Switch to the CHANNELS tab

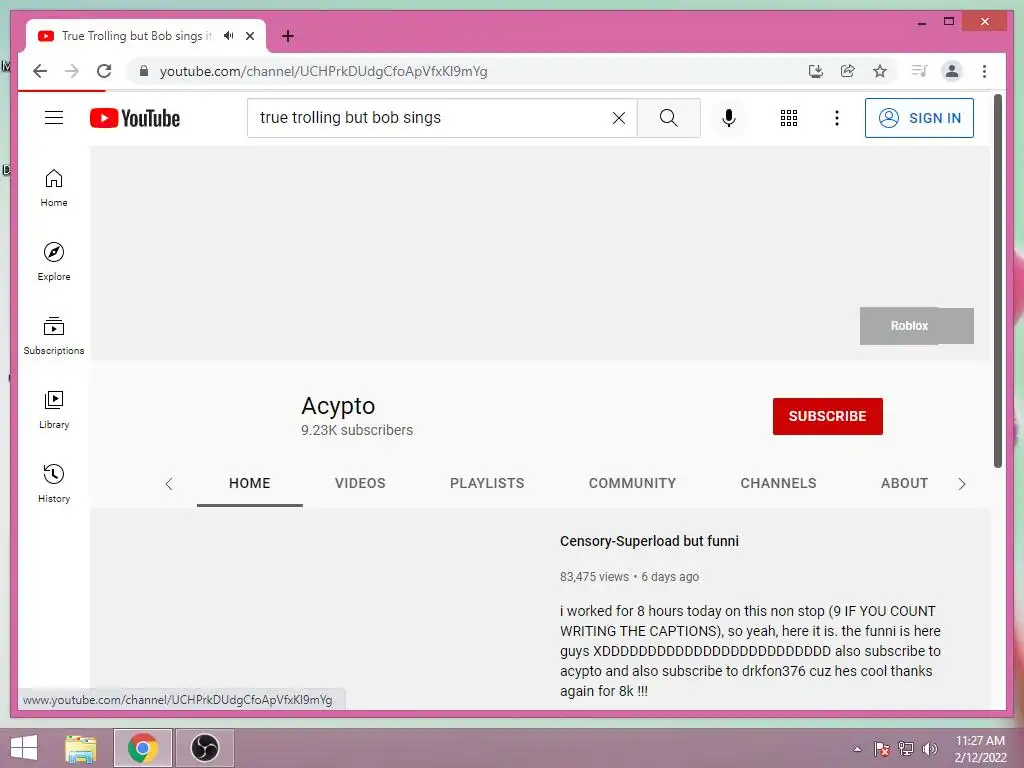coord(778,483)
